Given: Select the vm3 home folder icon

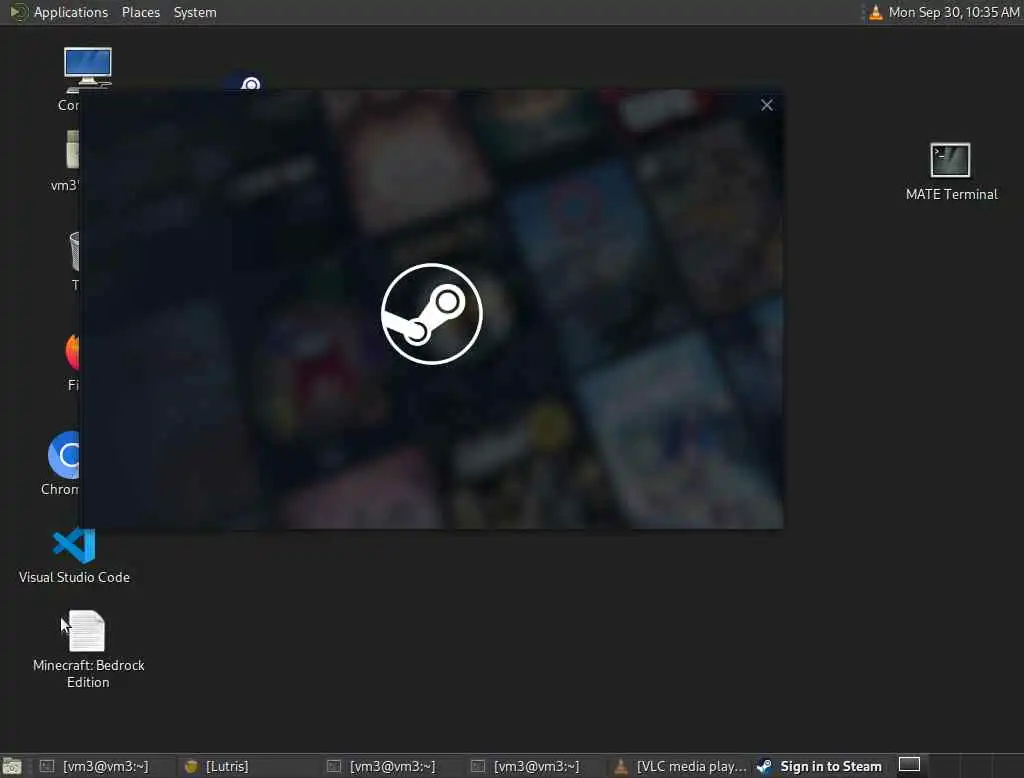Looking at the screenshot, I should point(65,160).
